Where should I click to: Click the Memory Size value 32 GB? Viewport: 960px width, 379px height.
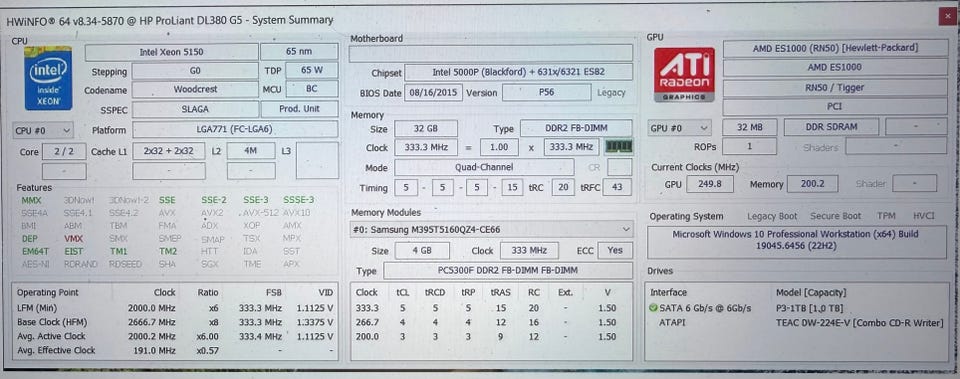(x=426, y=129)
